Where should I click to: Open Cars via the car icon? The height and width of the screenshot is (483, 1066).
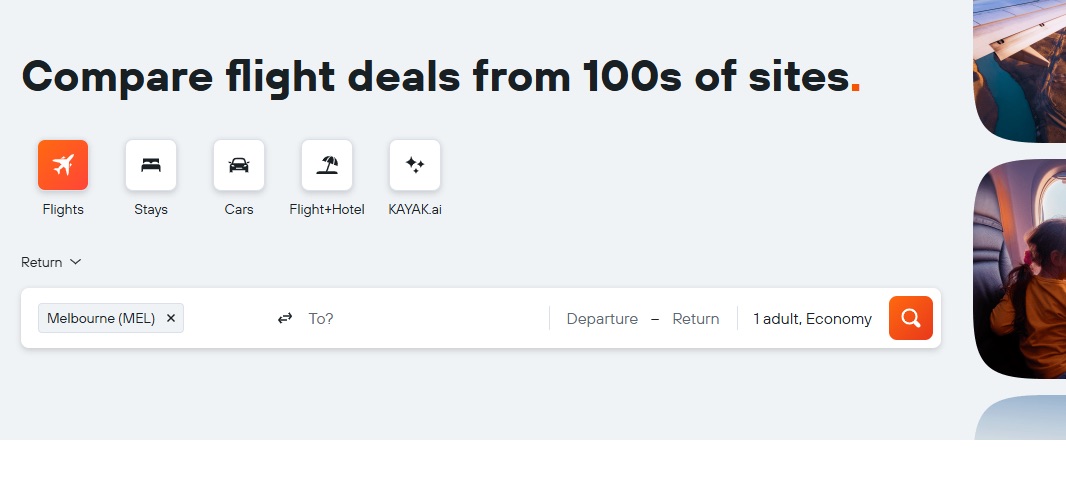239,165
